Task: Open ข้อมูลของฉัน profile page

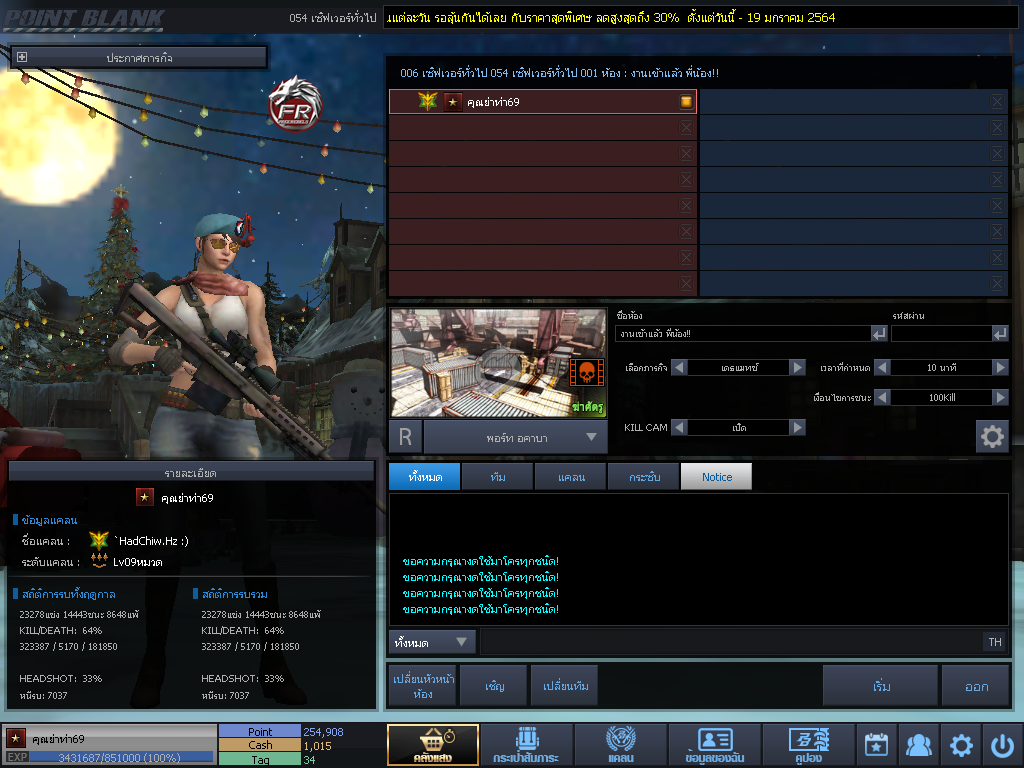Action: (x=714, y=744)
